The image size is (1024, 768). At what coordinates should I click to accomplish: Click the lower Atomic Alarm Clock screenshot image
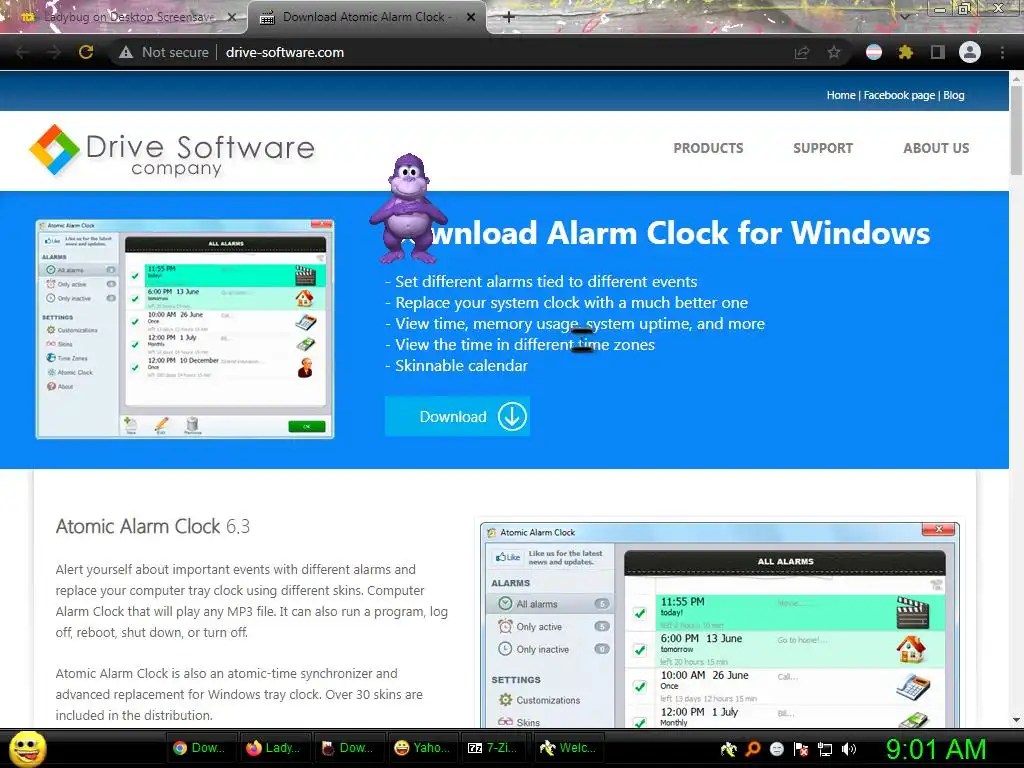[x=720, y=625]
